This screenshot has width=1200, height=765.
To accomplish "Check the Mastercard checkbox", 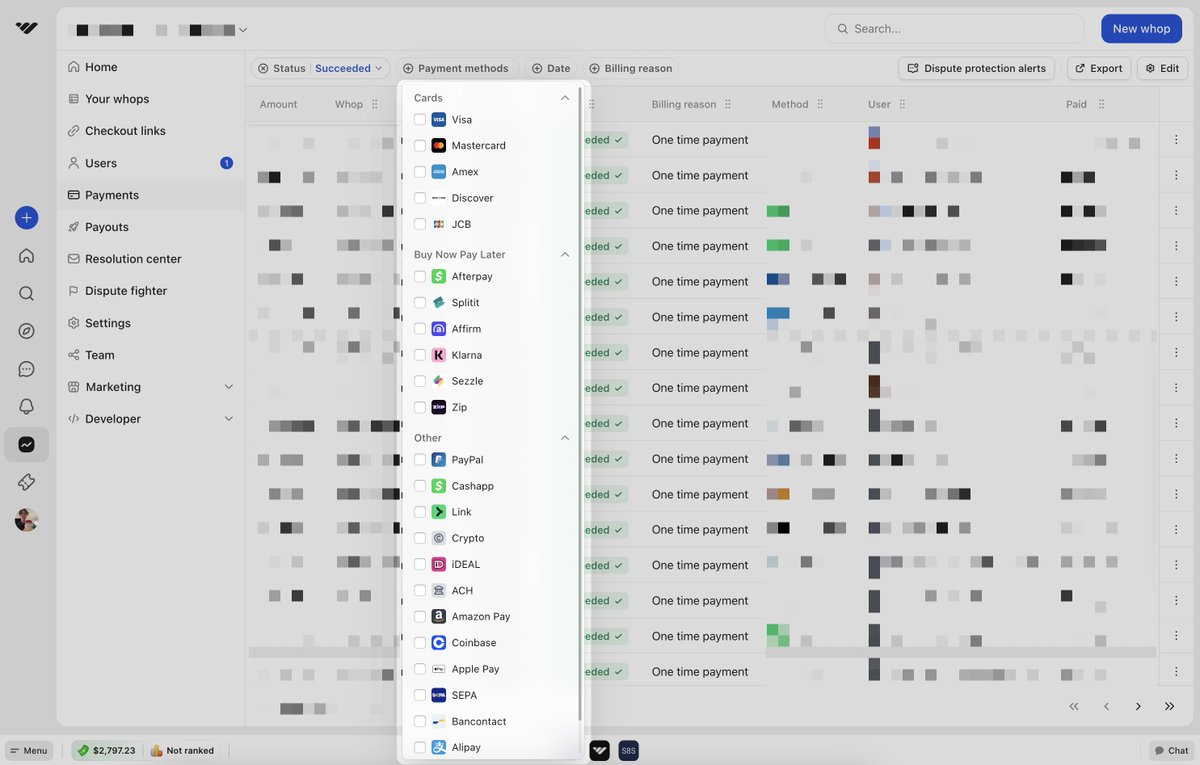I will pyautogui.click(x=420, y=145).
